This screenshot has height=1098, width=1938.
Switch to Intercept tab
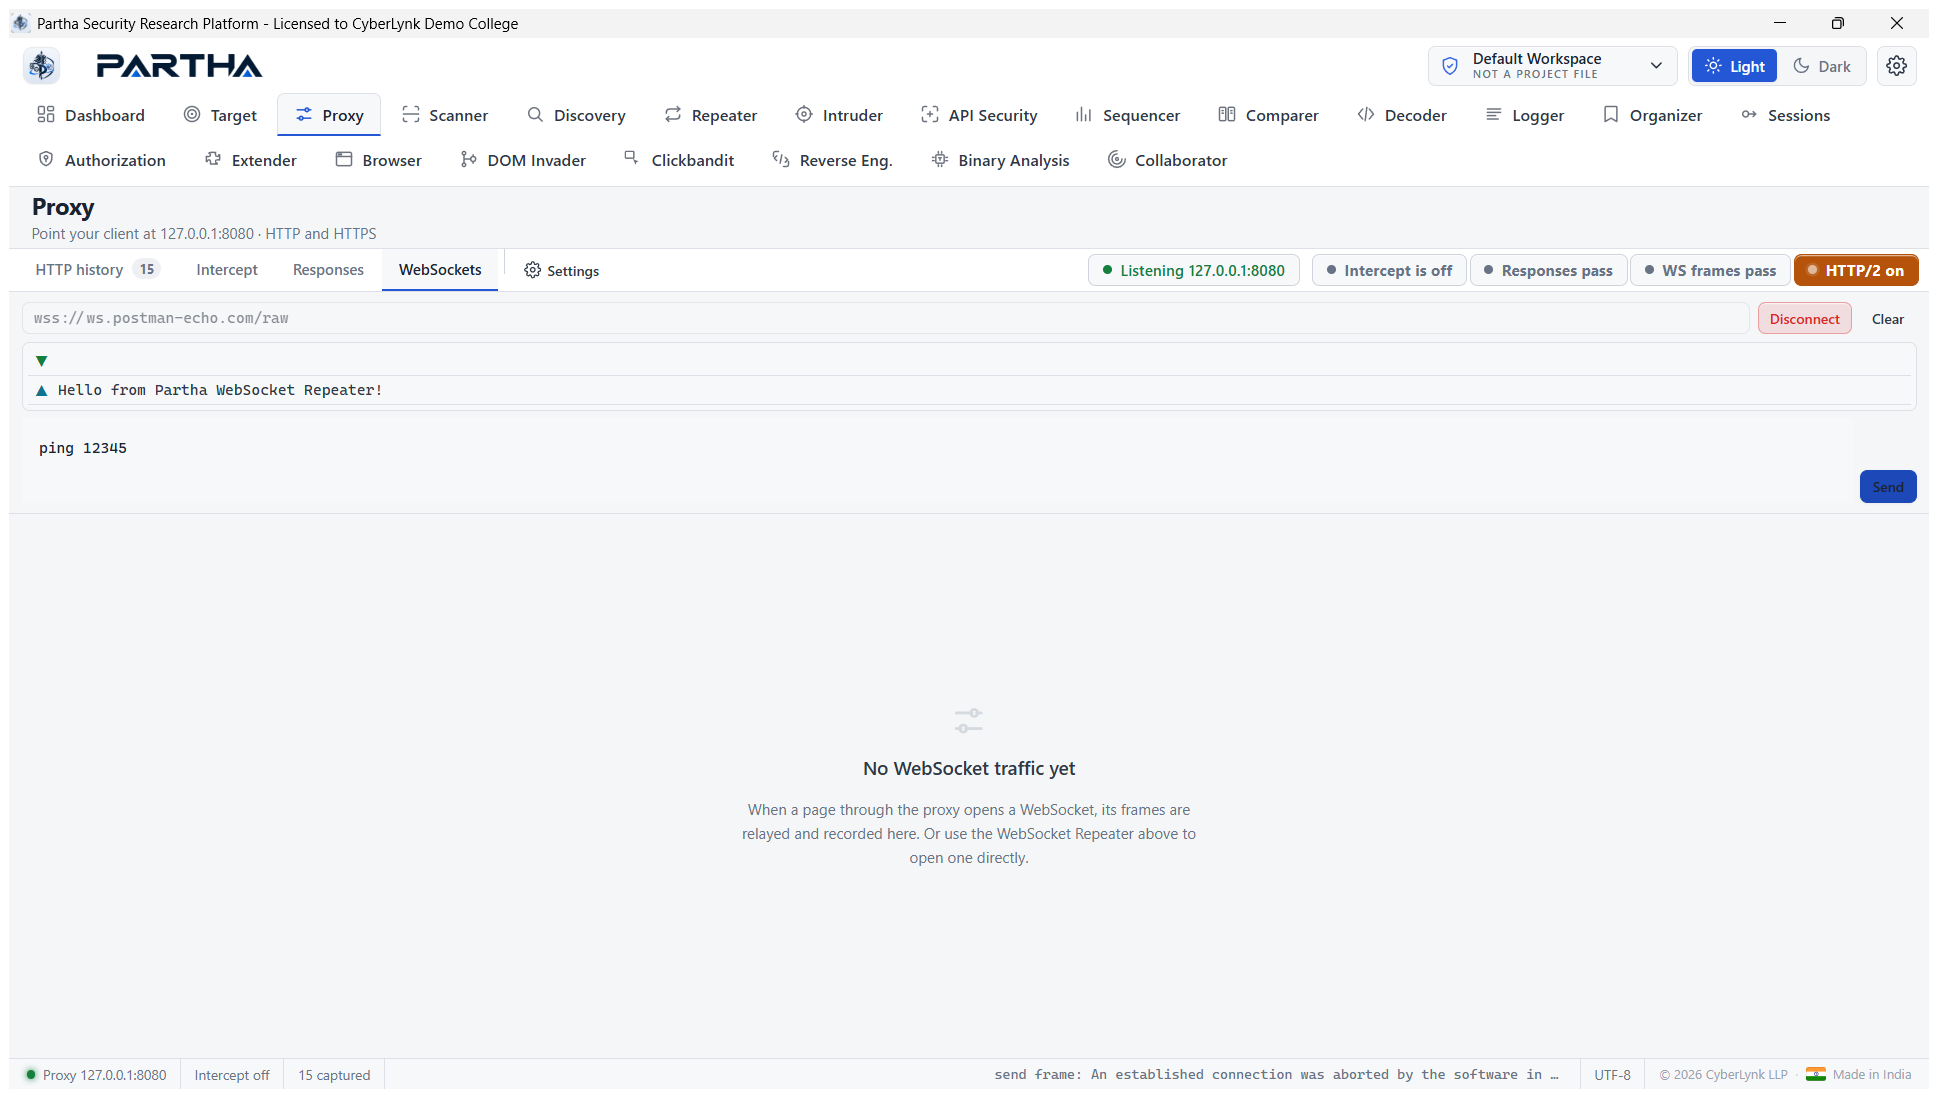(x=227, y=270)
